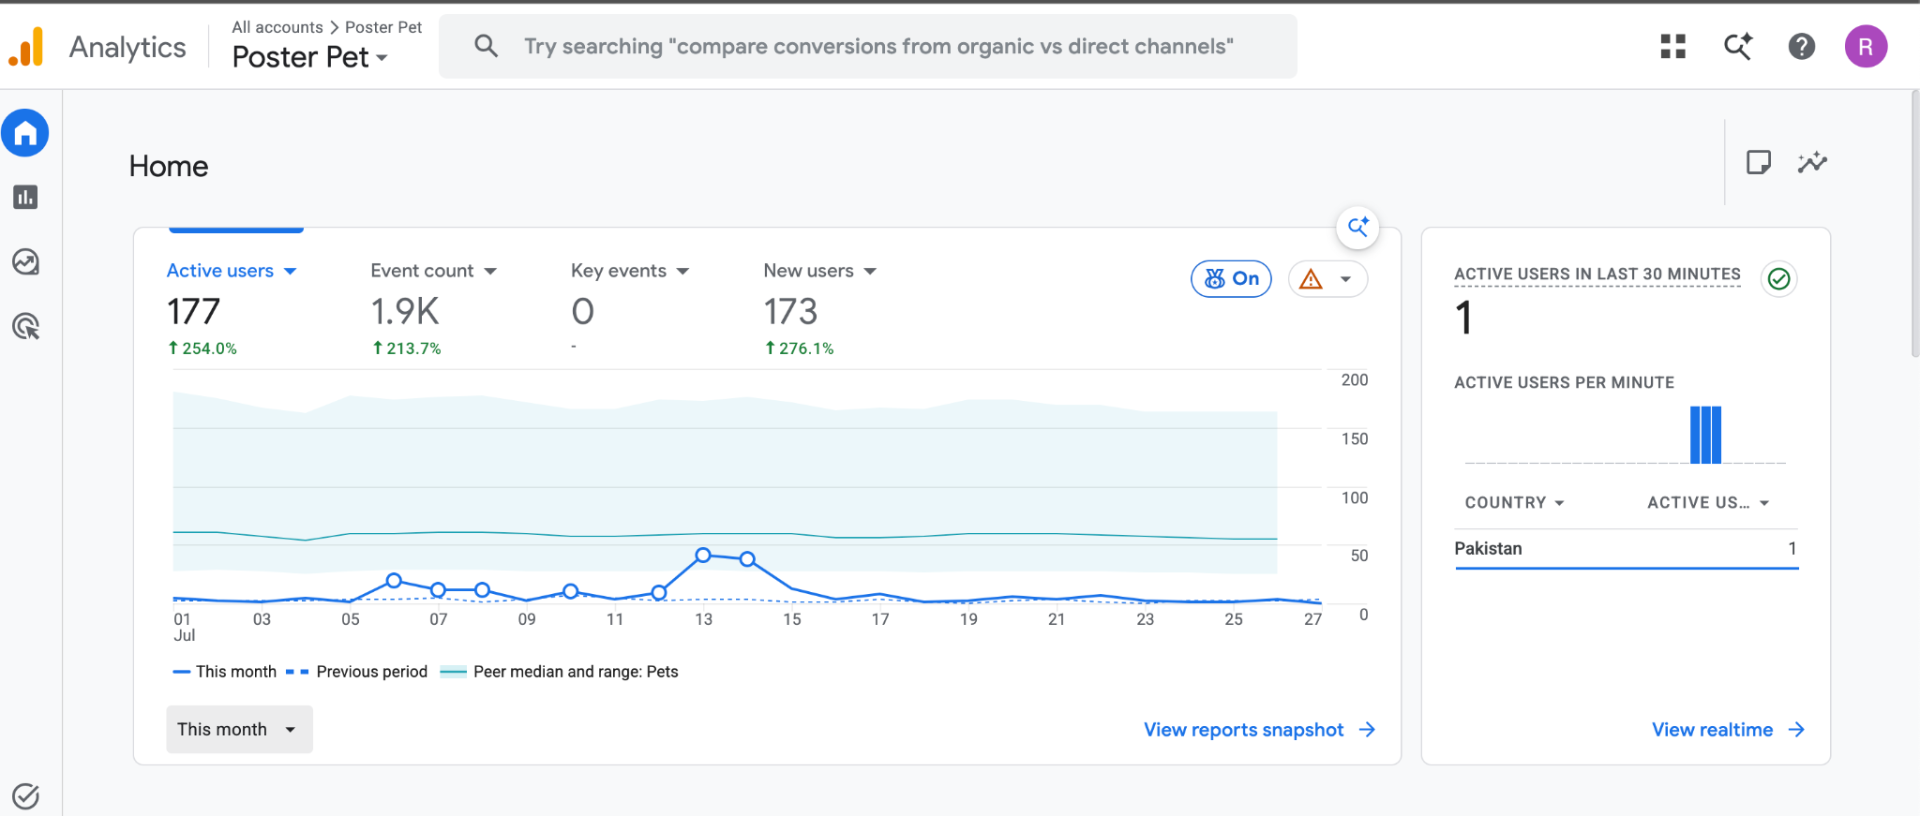Open the Poster Pet property selector

310,57
